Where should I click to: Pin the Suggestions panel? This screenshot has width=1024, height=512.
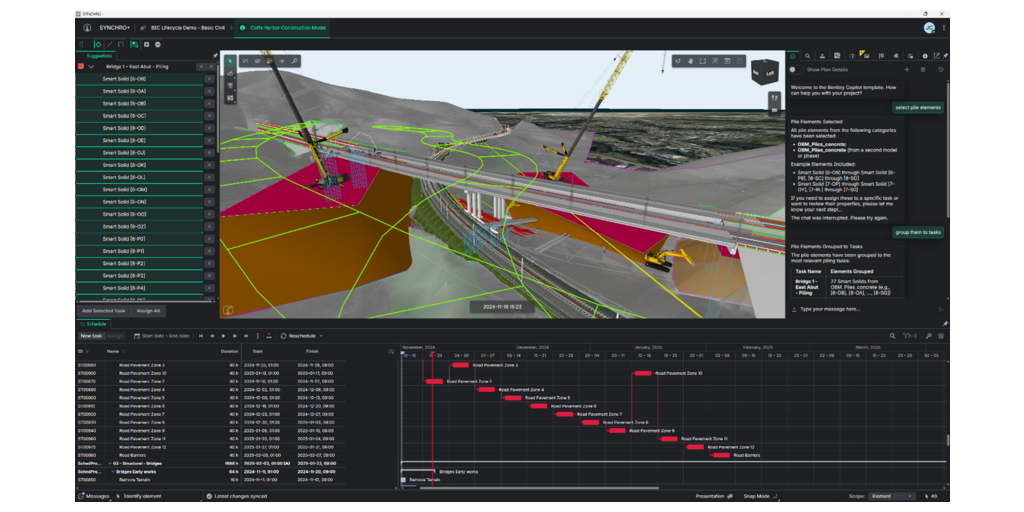[215, 55]
